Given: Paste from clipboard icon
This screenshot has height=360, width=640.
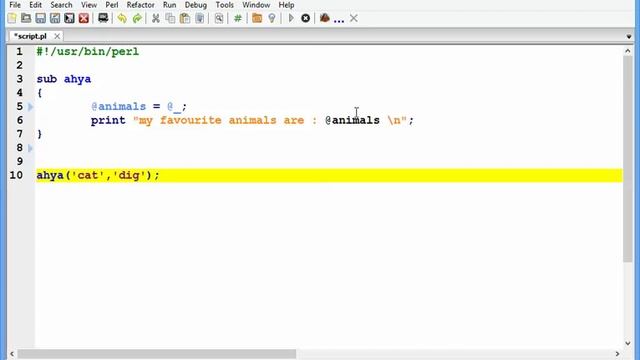Looking at the screenshot, I should click(x=185, y=18).
